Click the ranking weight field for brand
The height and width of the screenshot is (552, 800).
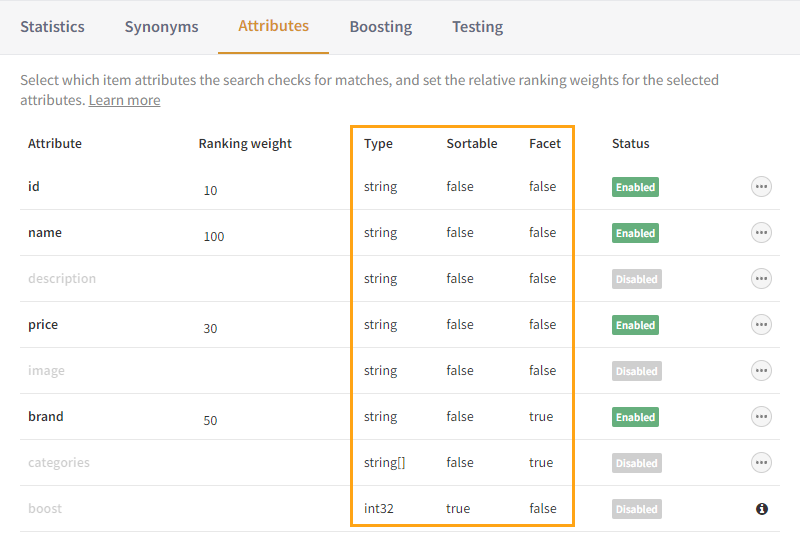(x=211, y=421)
